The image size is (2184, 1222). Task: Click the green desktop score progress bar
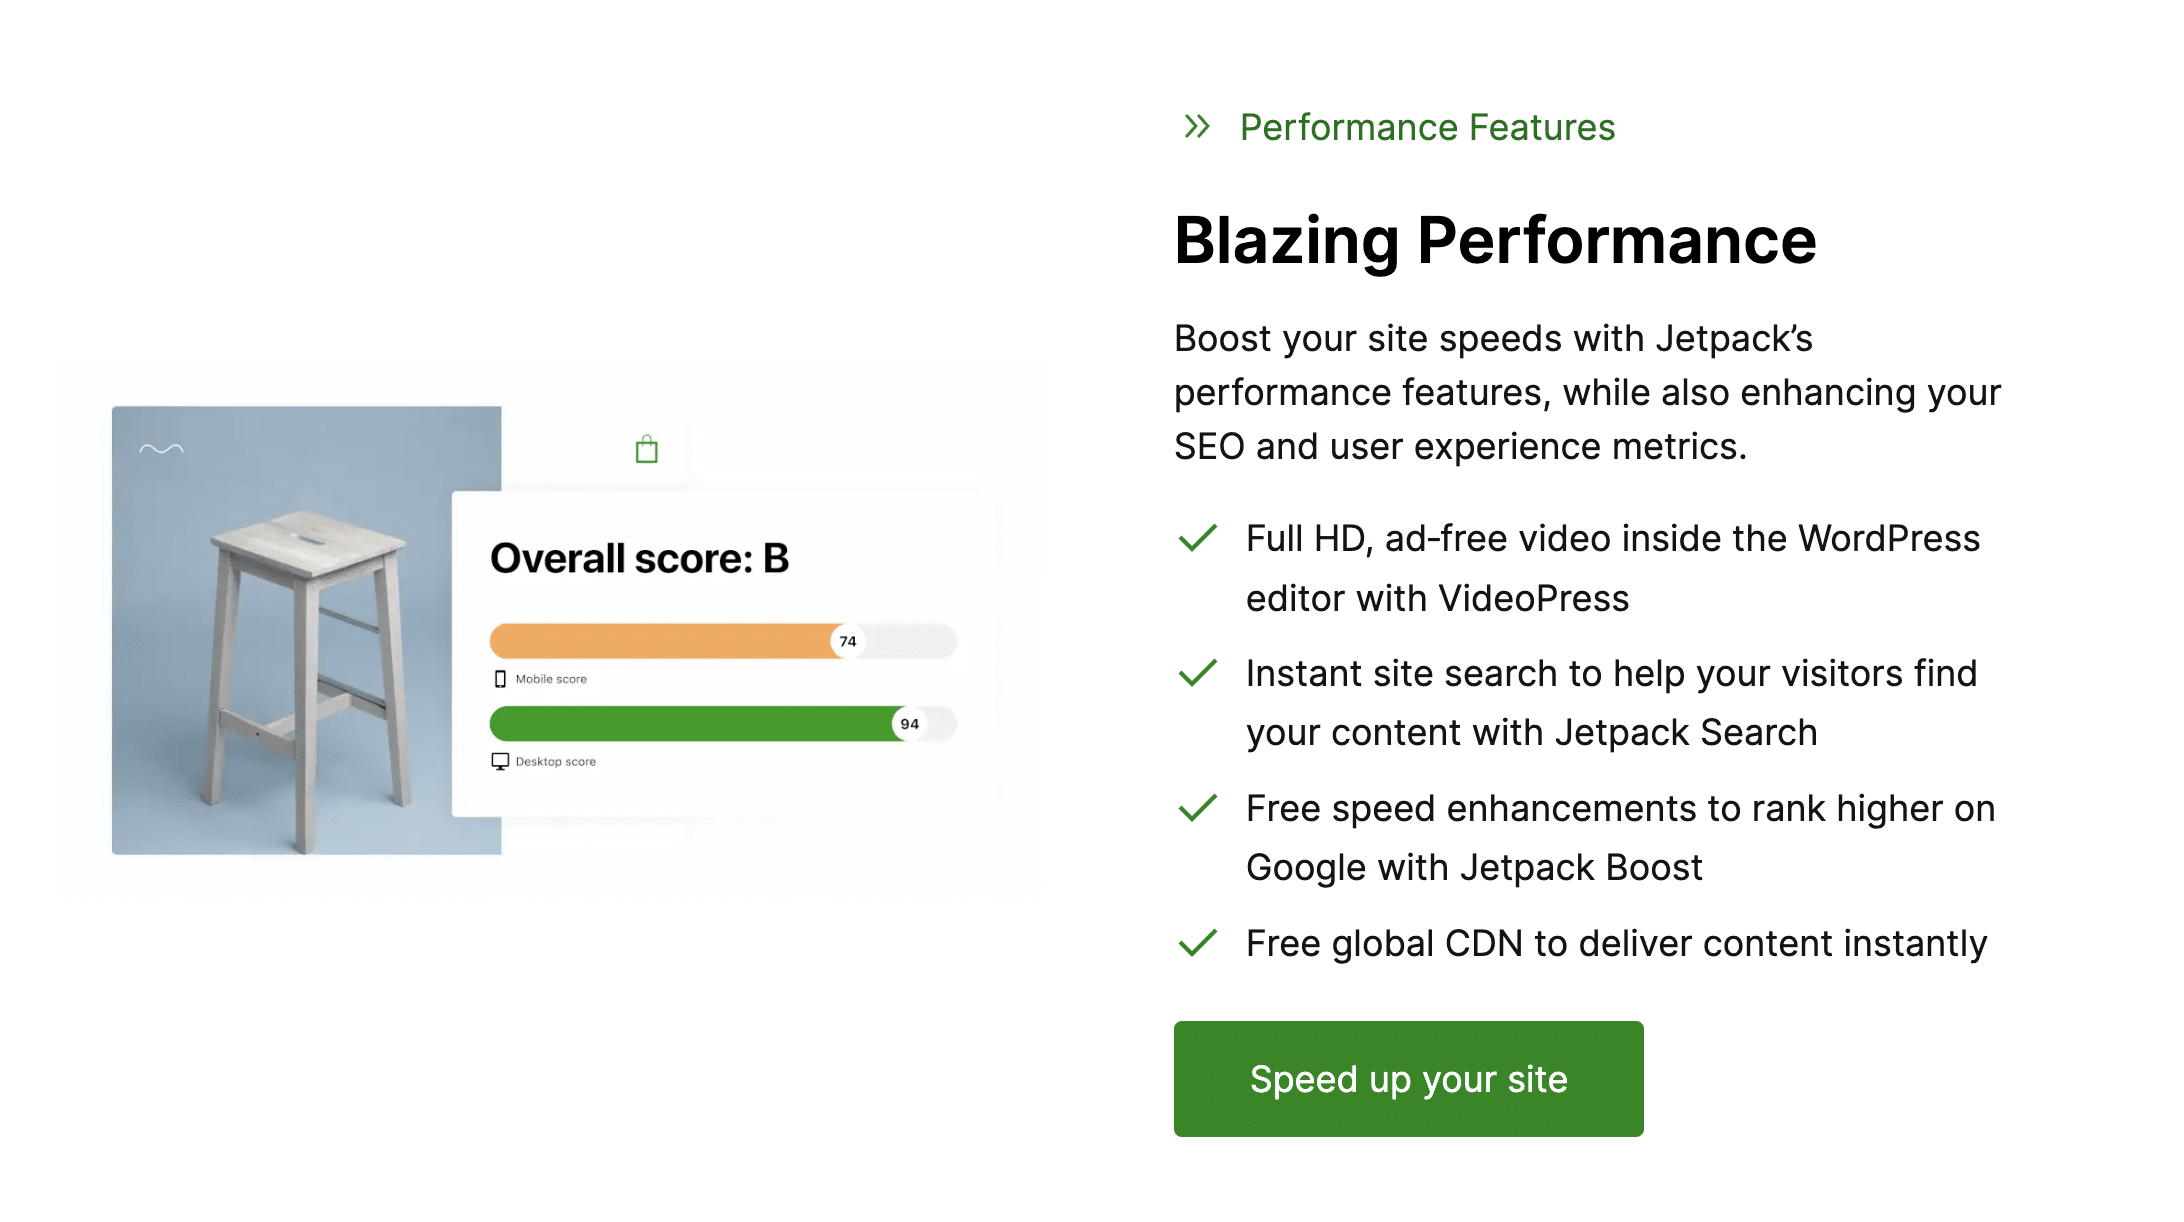(690, 724)
